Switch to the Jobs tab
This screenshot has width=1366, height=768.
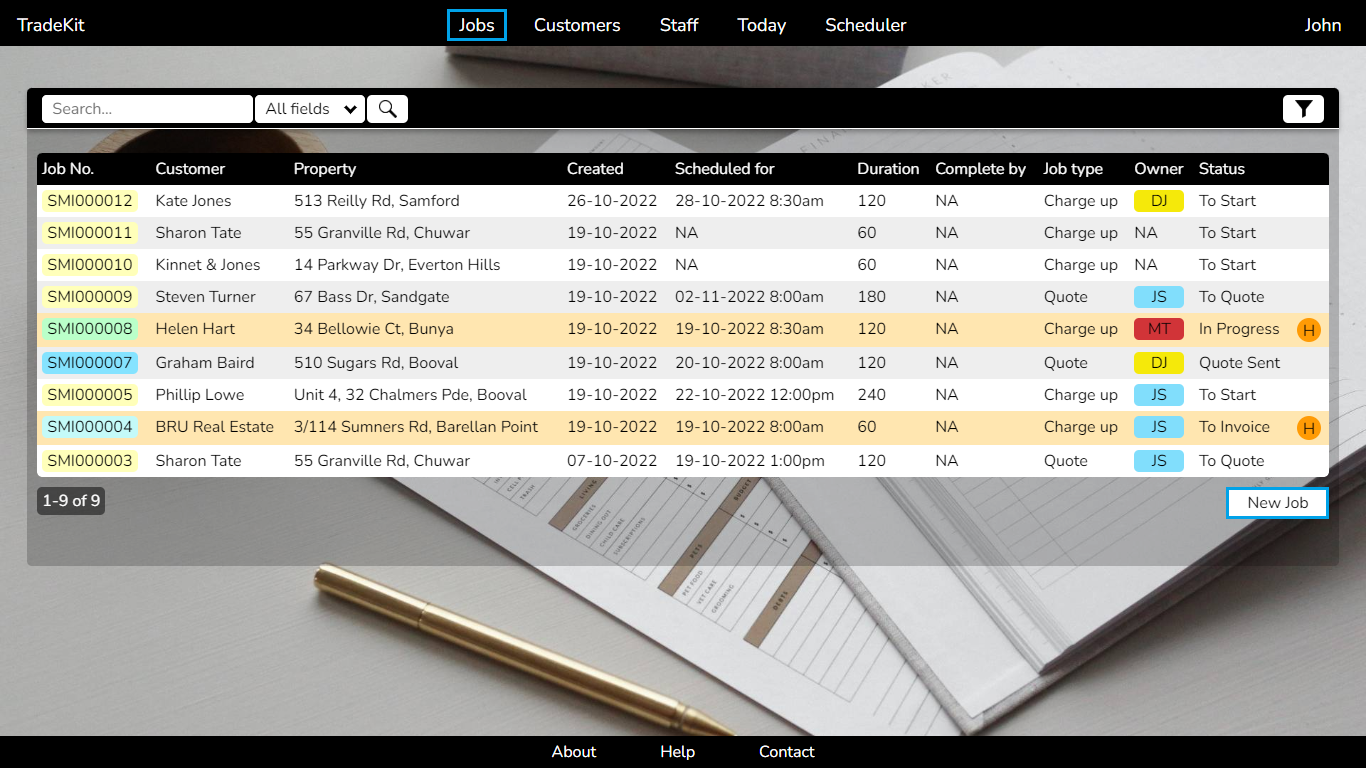(477, 25)
